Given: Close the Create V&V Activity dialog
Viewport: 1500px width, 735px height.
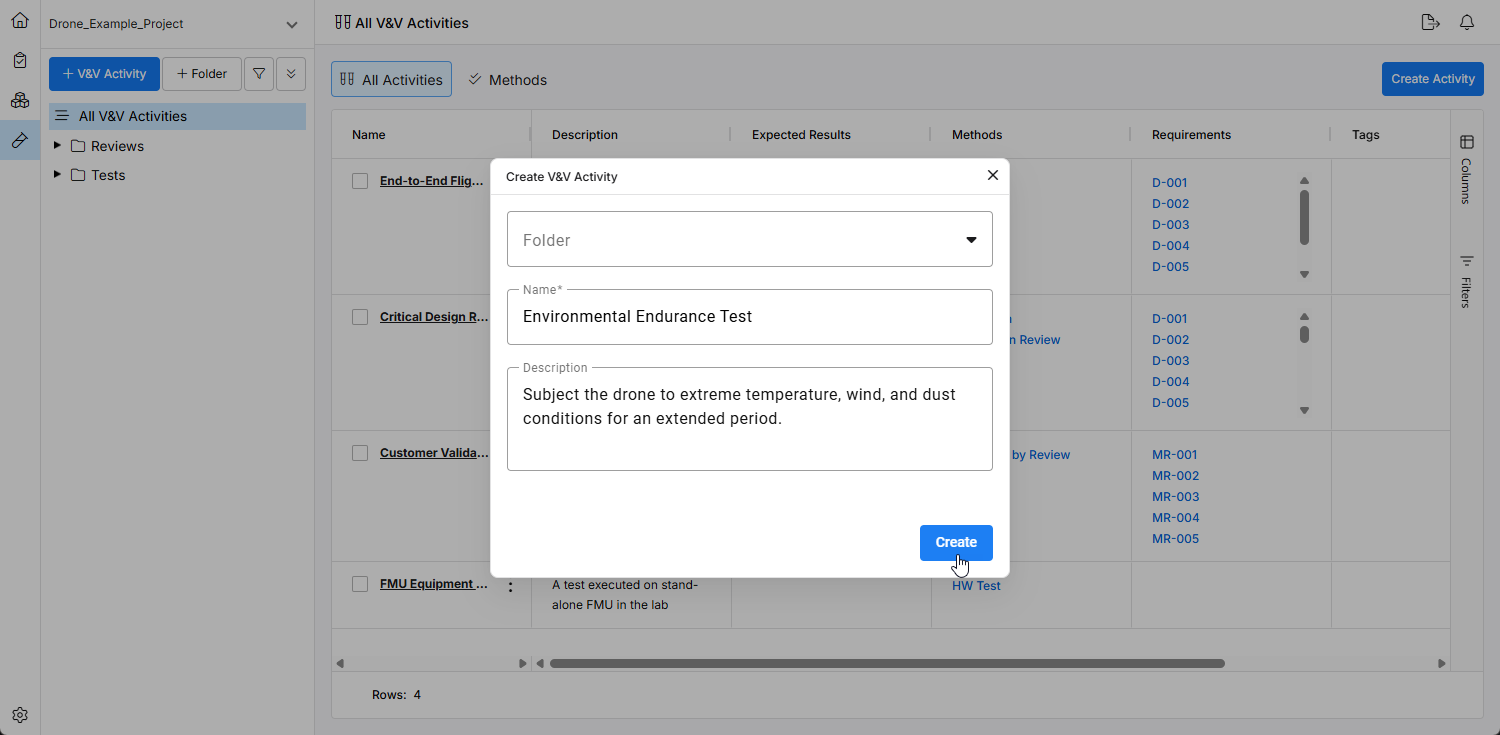Looking at the screenshot, I should click(x=993, y=175).
